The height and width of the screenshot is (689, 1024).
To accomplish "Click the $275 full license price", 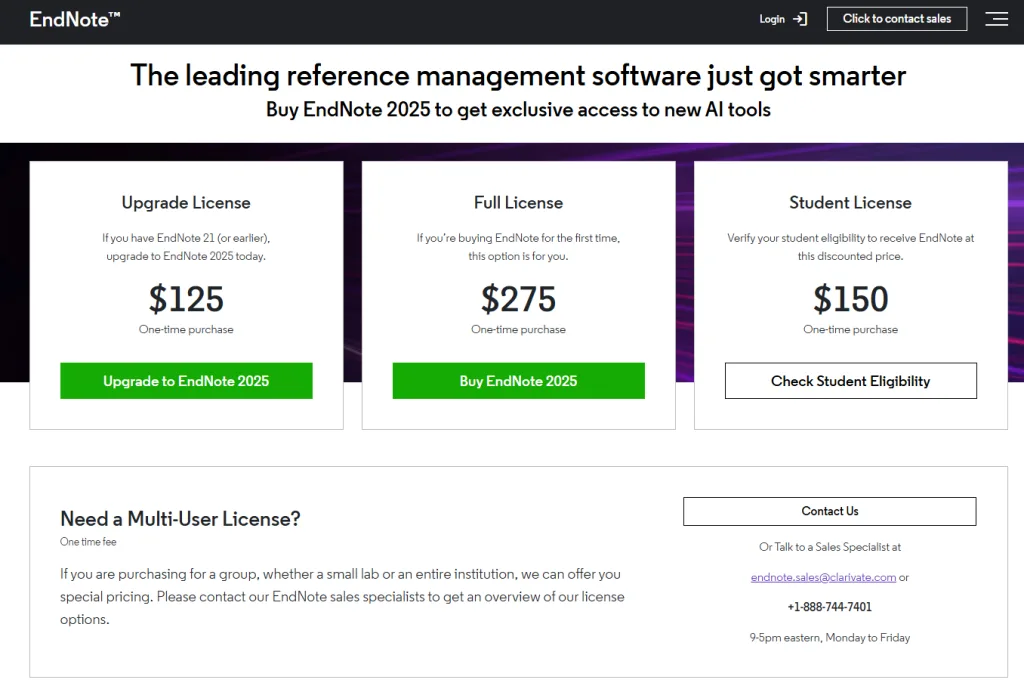I will (518, 299).
